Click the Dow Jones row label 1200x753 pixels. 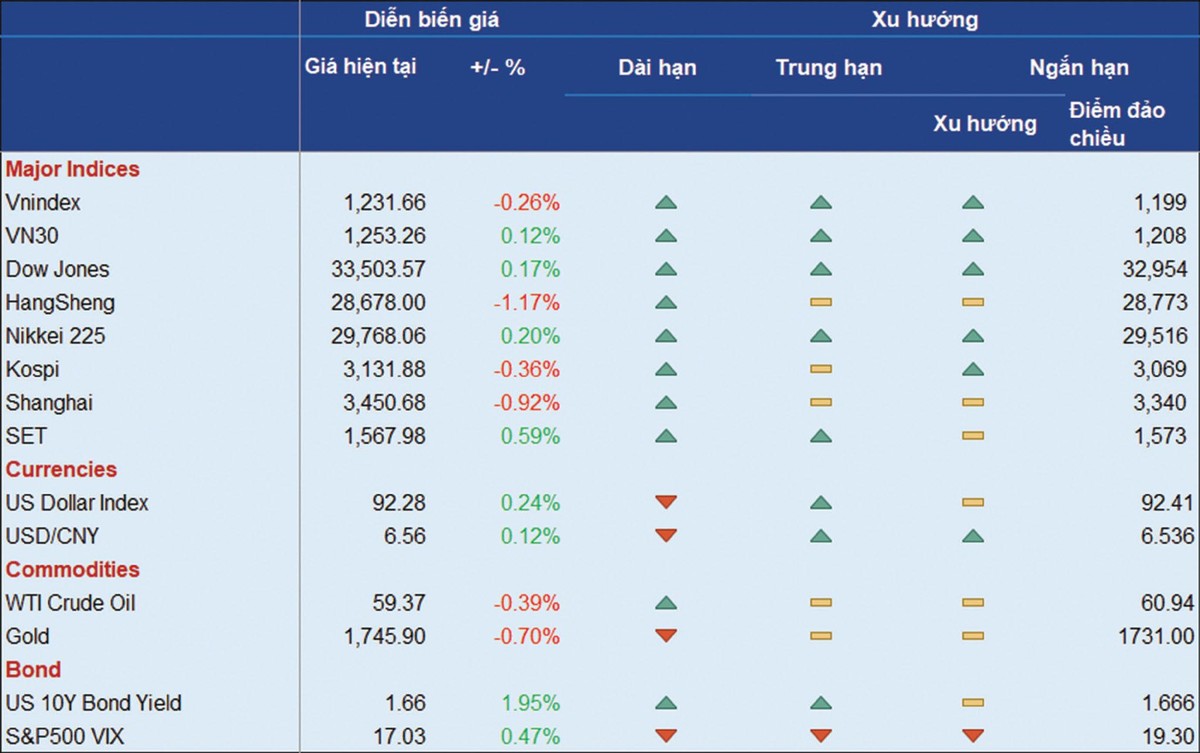(58, 269)
